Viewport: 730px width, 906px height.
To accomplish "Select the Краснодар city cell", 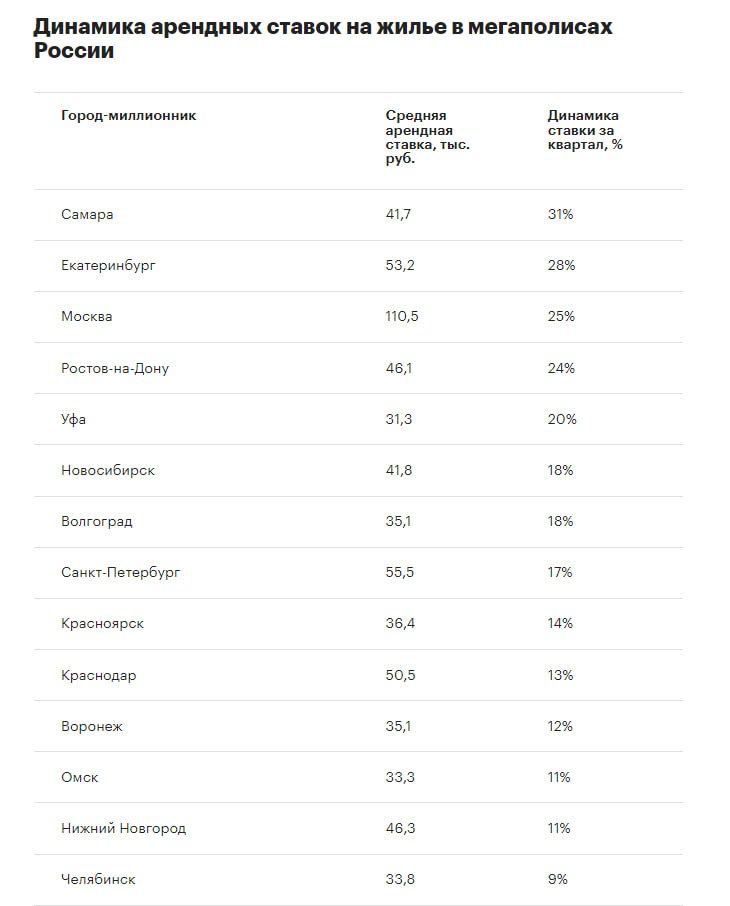I will pyautogui.click(x=99, y=675).
